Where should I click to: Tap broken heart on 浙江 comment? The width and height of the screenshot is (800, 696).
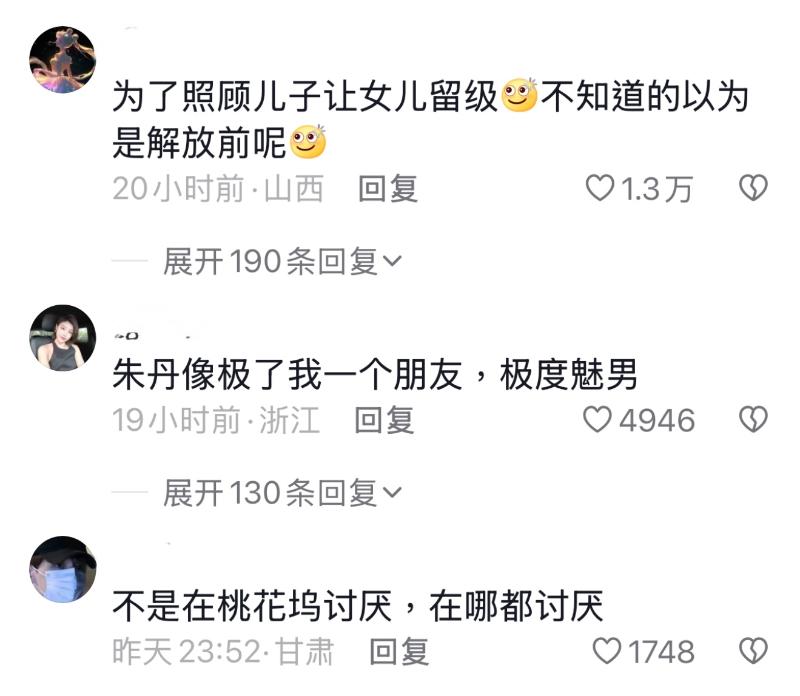click(753, 419)
